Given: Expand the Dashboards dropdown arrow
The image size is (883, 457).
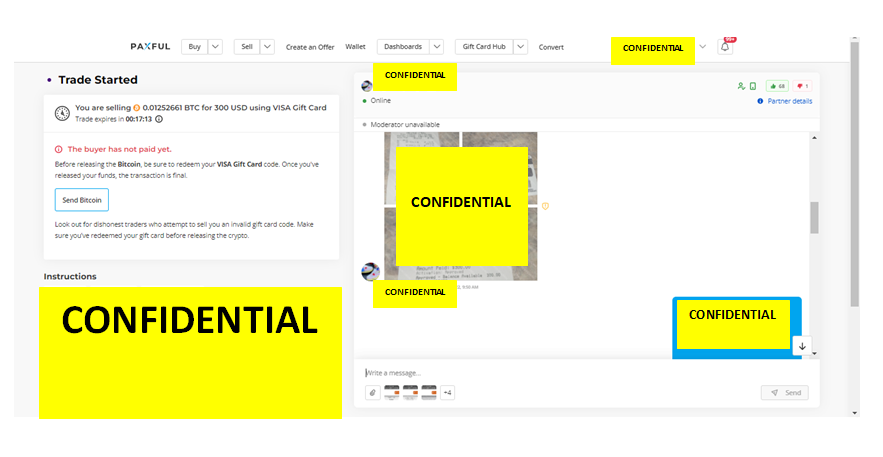Looking at the screenshot, I should tap(436, 47).
